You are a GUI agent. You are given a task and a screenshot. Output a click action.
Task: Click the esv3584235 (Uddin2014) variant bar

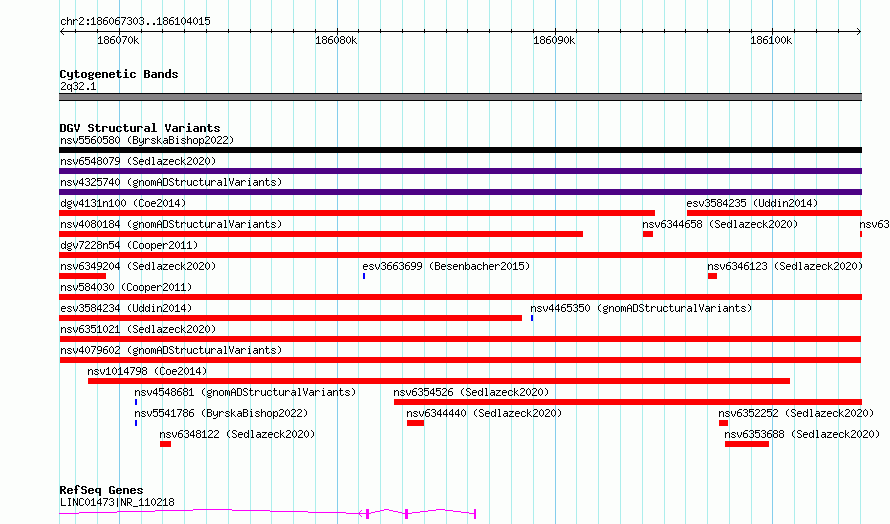point(774,213)
